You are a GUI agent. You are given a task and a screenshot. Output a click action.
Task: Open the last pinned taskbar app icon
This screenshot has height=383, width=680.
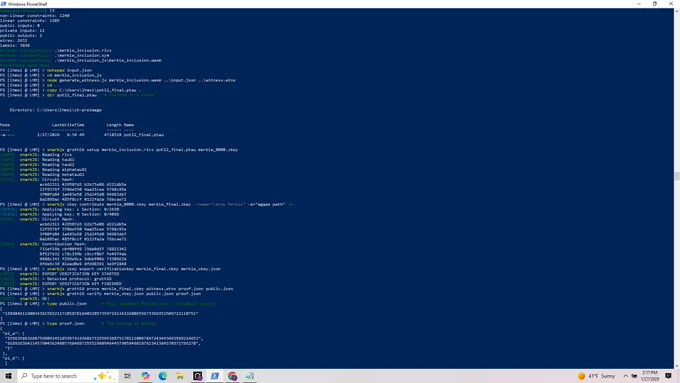tap(250, 376)
